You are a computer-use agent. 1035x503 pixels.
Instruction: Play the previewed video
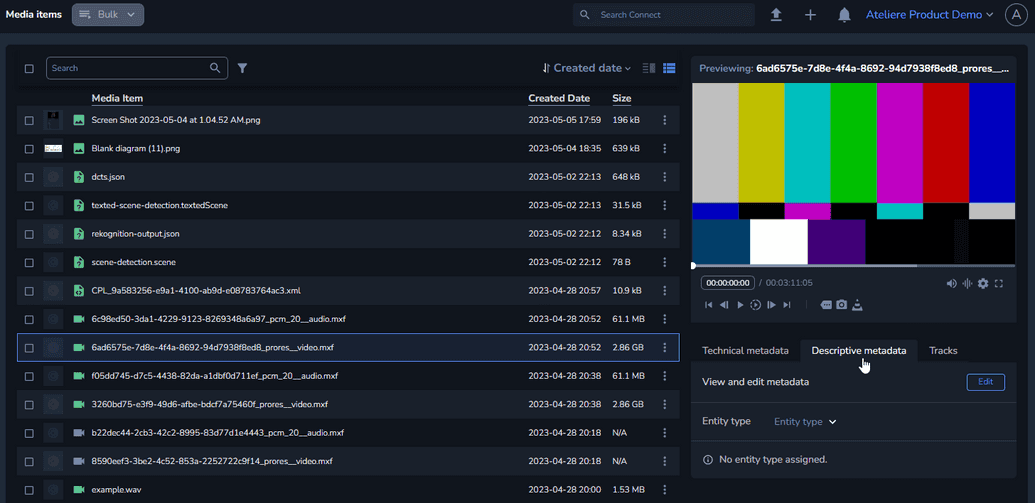tap(740, 305)
